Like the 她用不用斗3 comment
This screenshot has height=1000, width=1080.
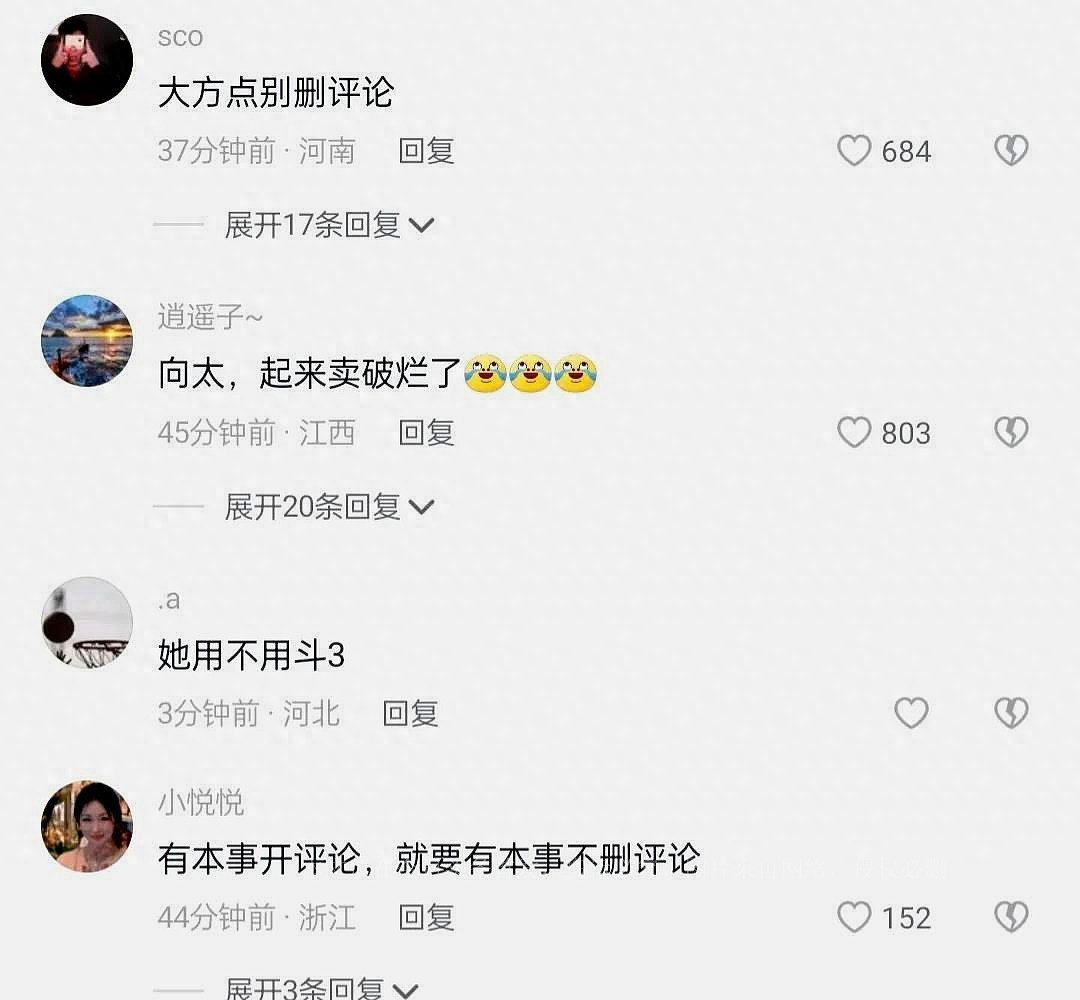coord(911,713)
